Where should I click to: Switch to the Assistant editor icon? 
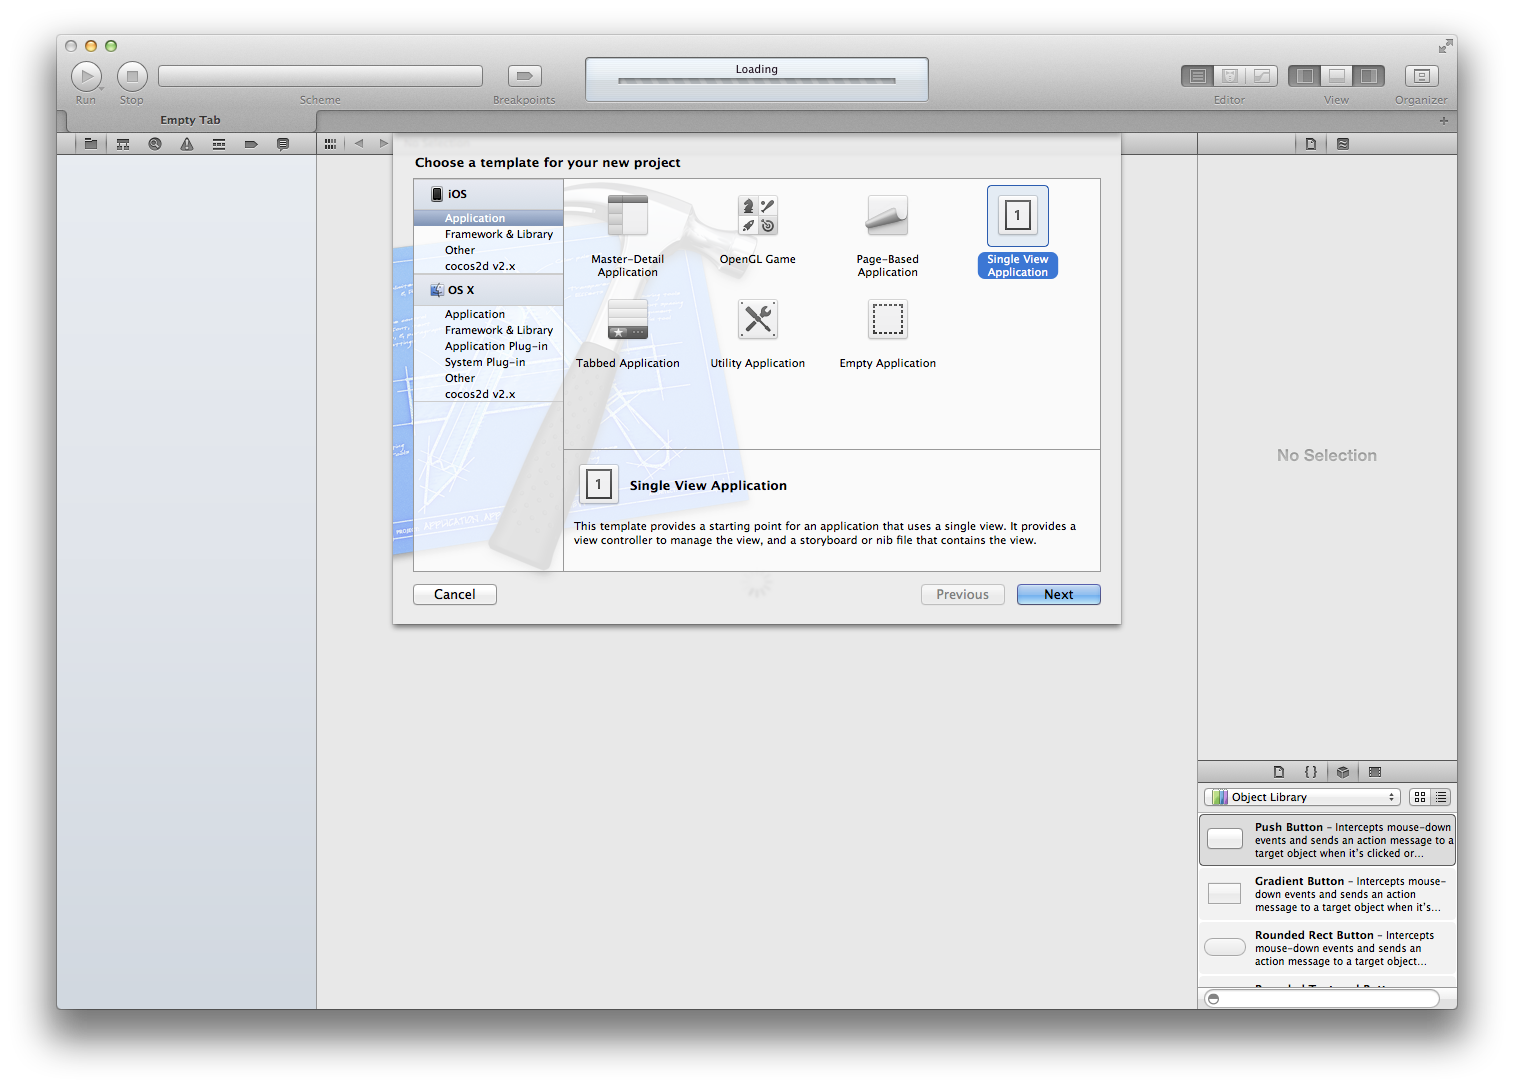pos(1230,76)
